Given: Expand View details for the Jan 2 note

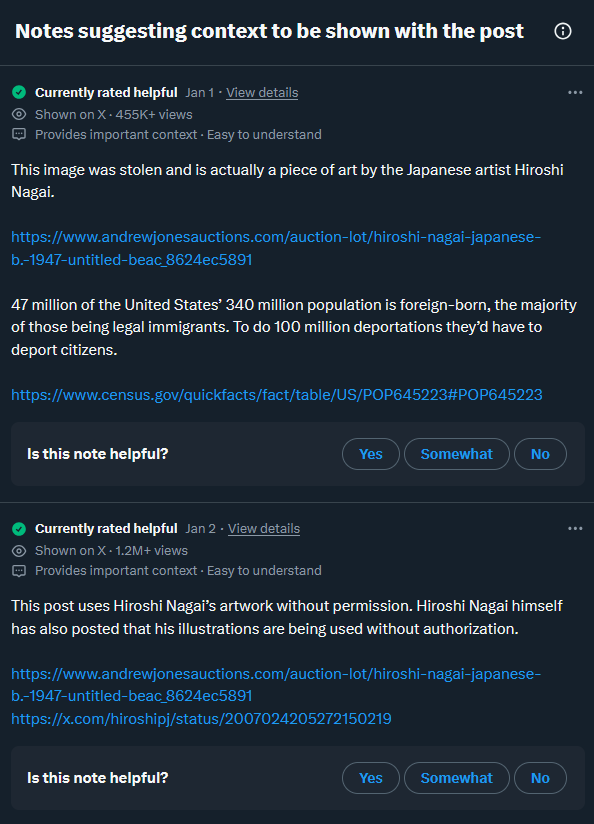Looking at the screenshot, I should (x=263, y=528).
